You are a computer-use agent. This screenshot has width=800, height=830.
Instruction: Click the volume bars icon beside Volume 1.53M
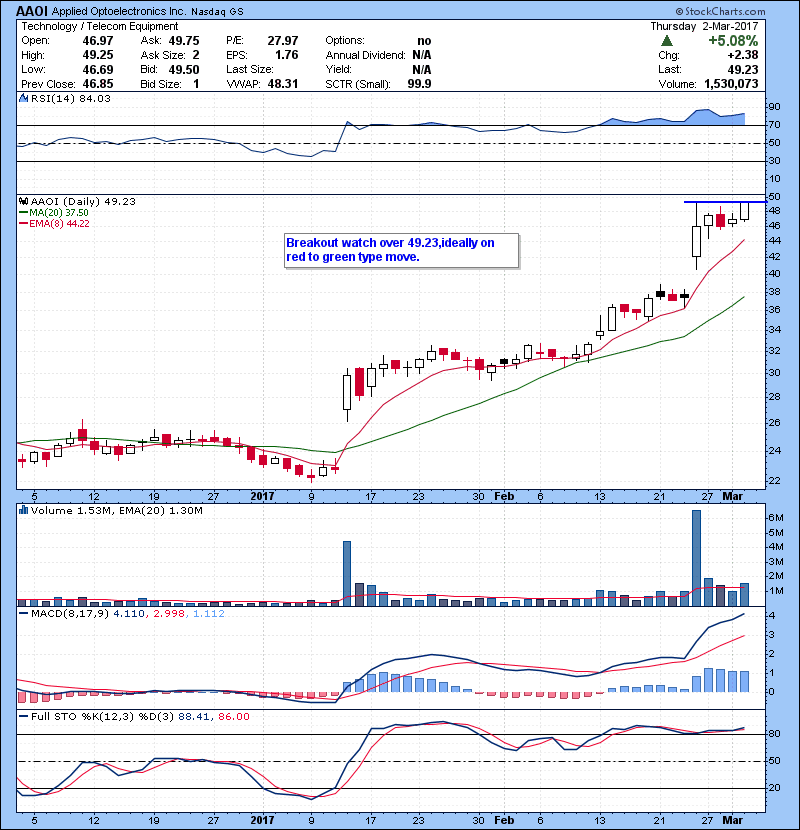[23, 510]
